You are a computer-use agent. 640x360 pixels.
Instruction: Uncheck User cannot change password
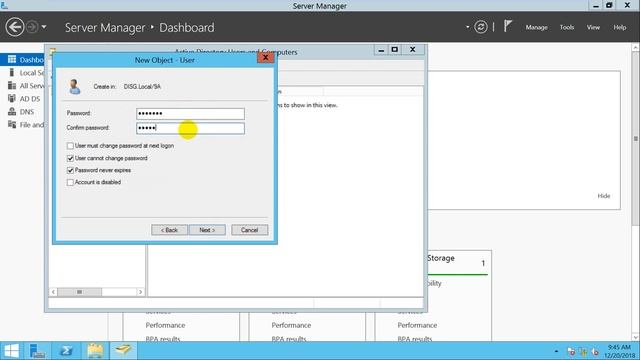[x=70, y=158]
